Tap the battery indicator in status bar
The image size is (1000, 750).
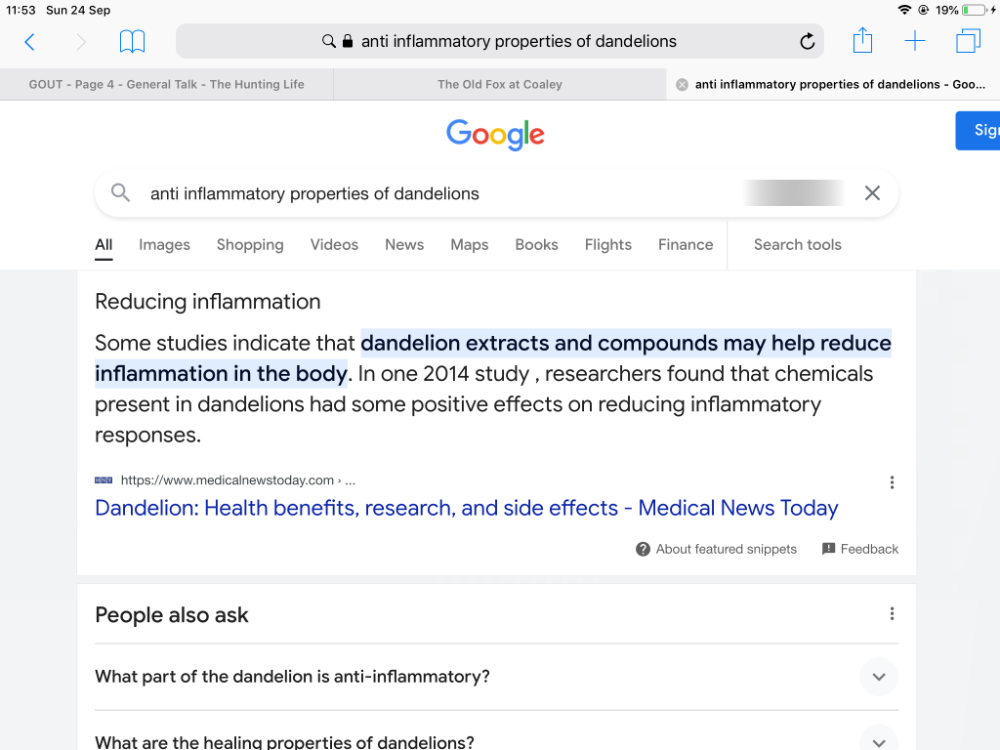(x=974, y=10)
